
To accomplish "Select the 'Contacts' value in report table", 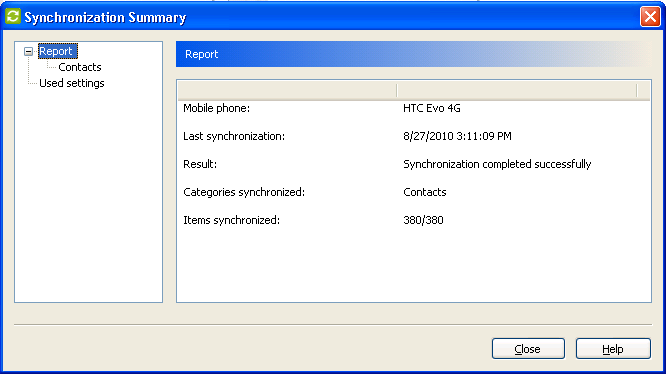I will [x=425, y=192].
